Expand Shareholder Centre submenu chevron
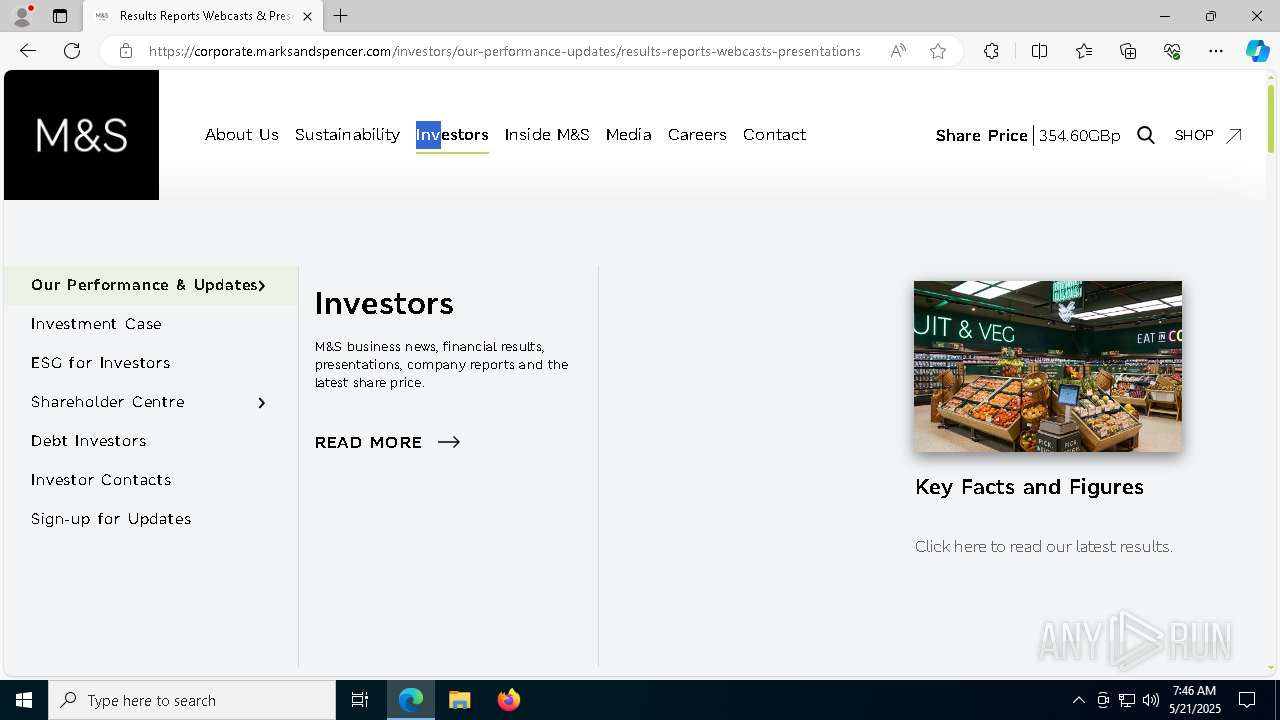 [262, 402]
